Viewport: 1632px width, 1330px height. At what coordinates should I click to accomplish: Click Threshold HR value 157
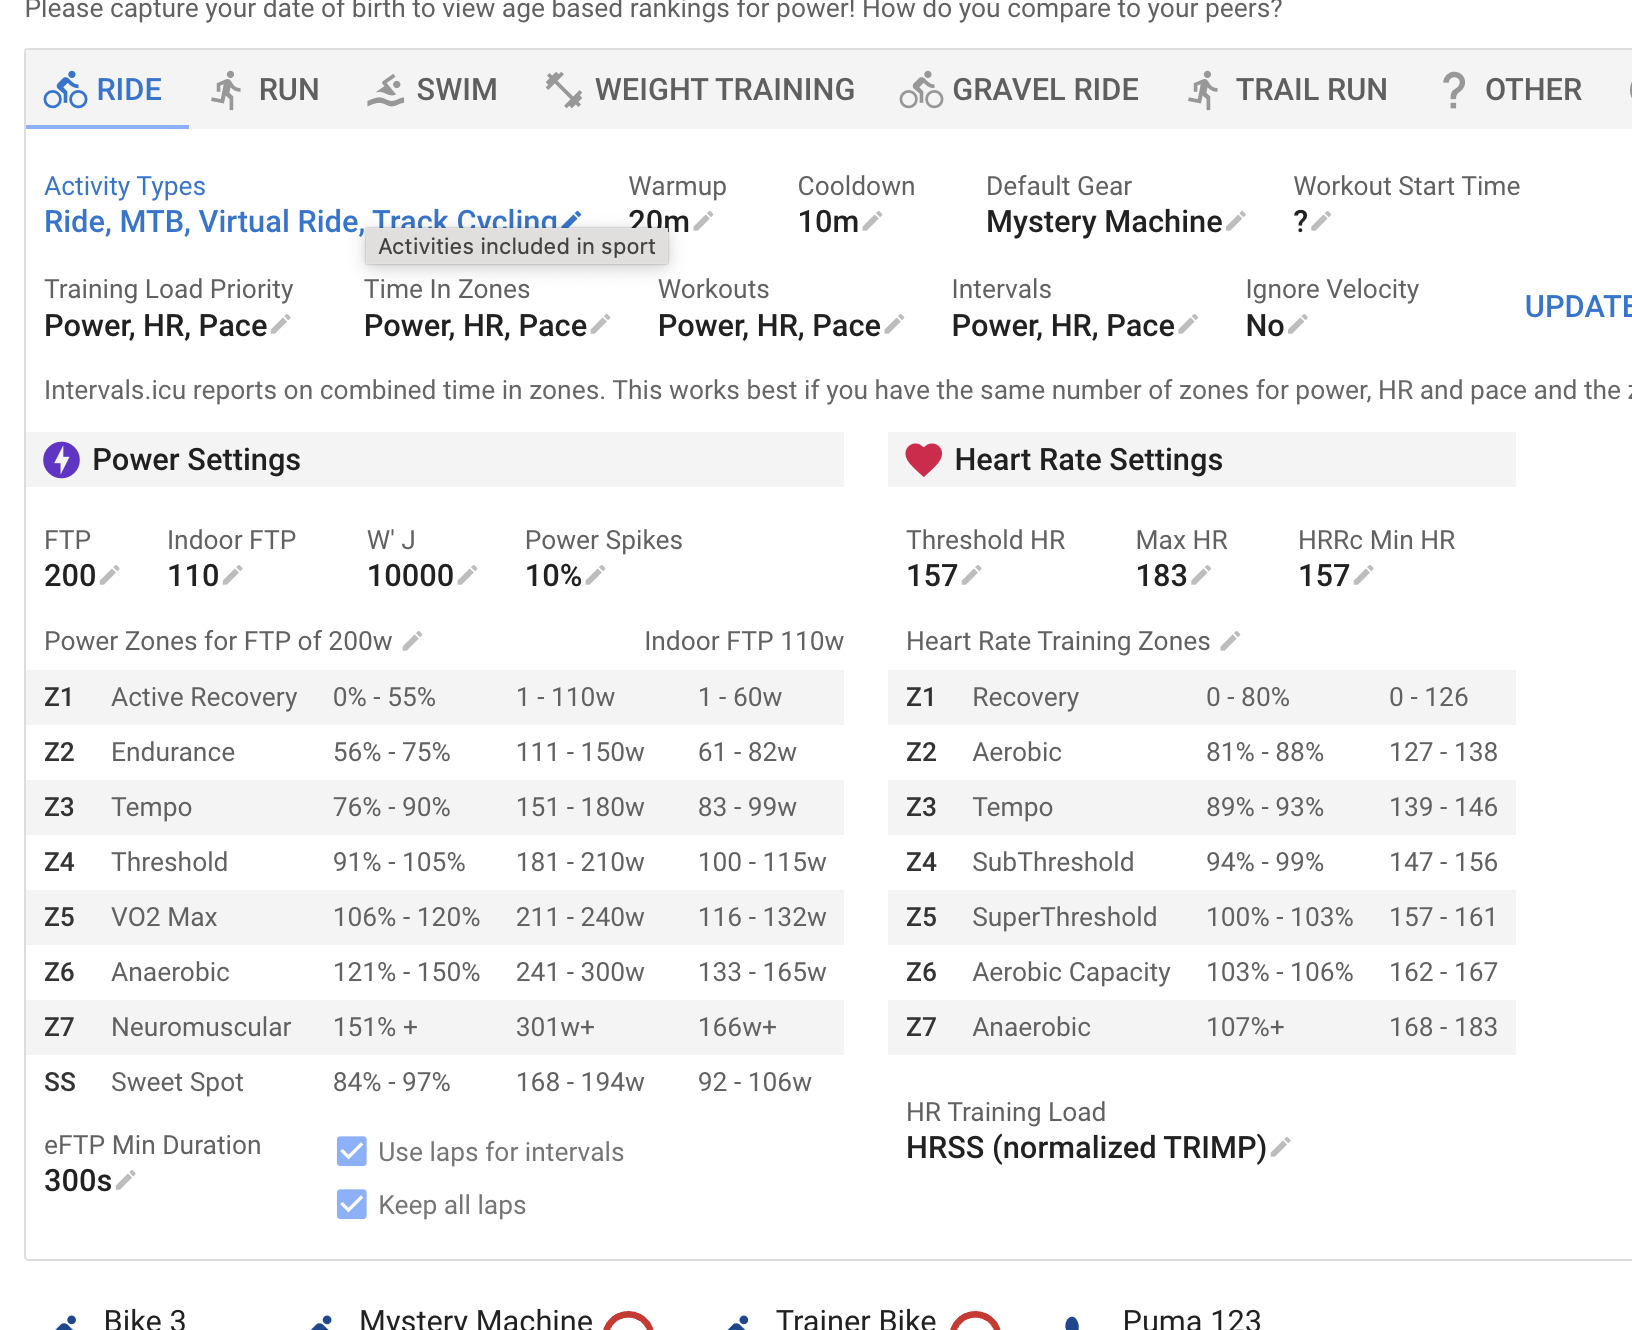(x=932, y=575)
